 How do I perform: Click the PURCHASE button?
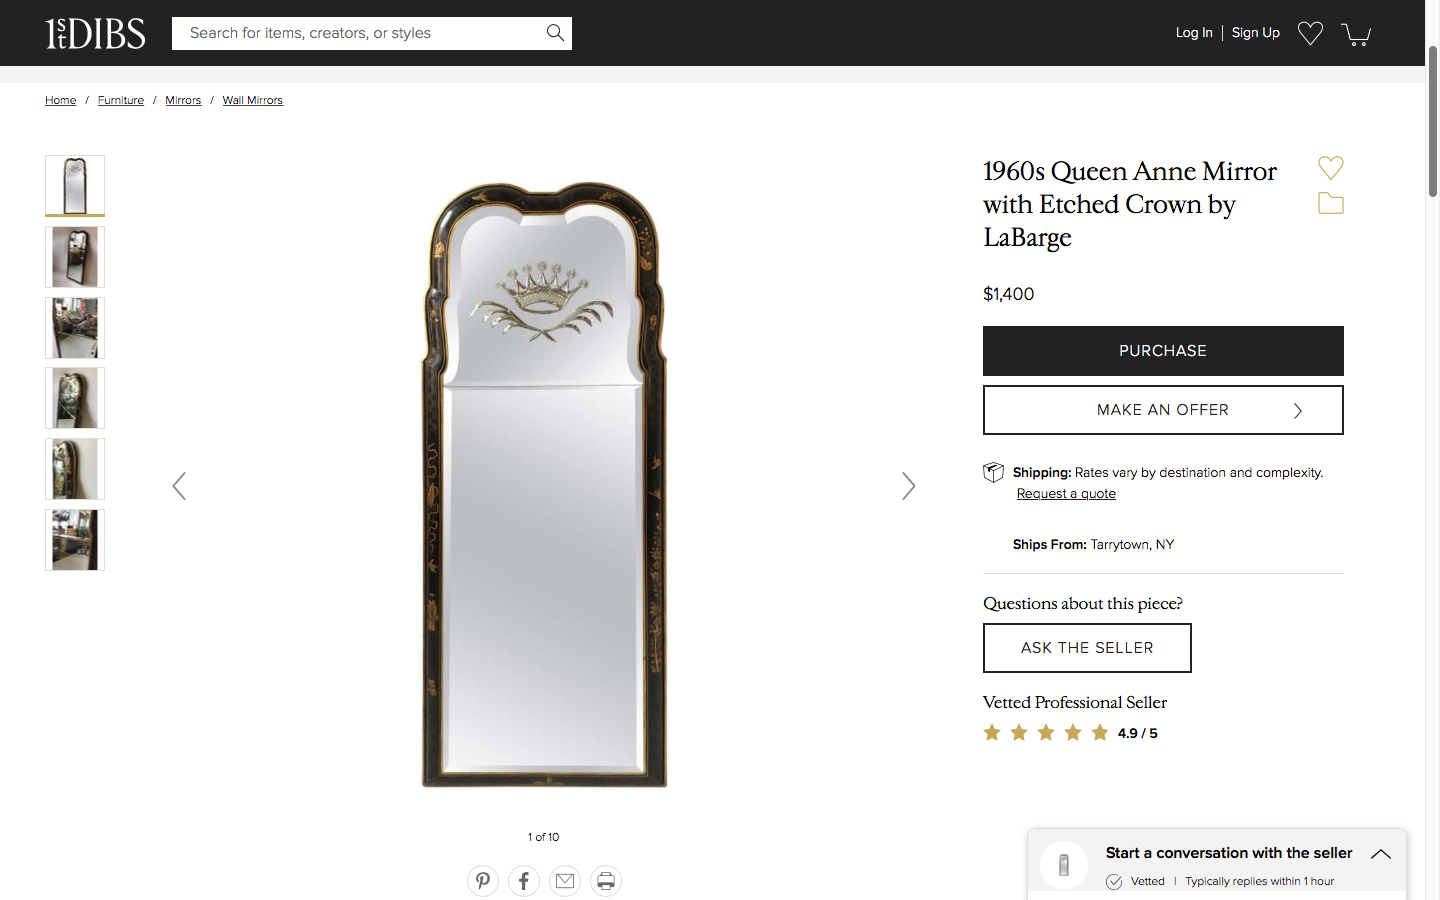tap(1163, 351)
